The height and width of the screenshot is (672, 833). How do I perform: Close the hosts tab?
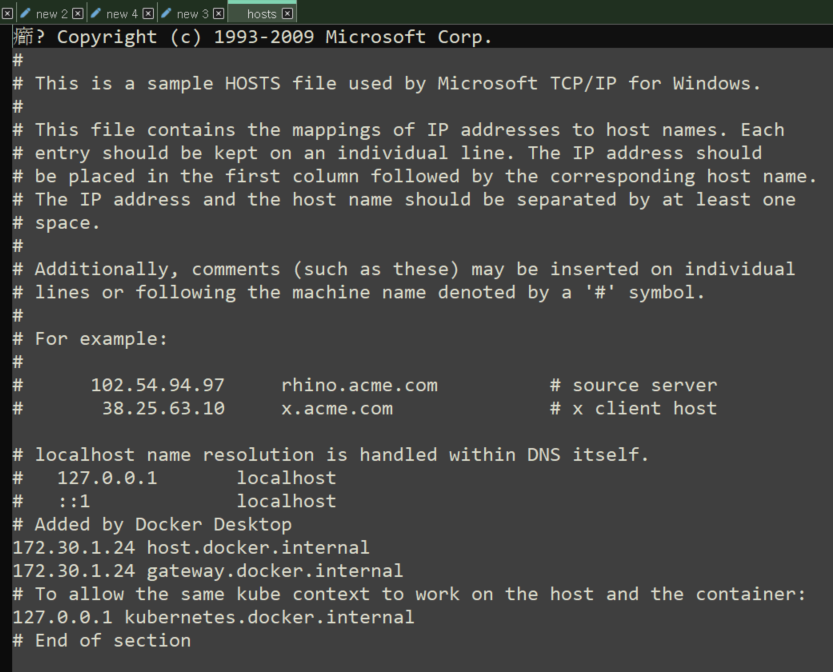point(286,13)
